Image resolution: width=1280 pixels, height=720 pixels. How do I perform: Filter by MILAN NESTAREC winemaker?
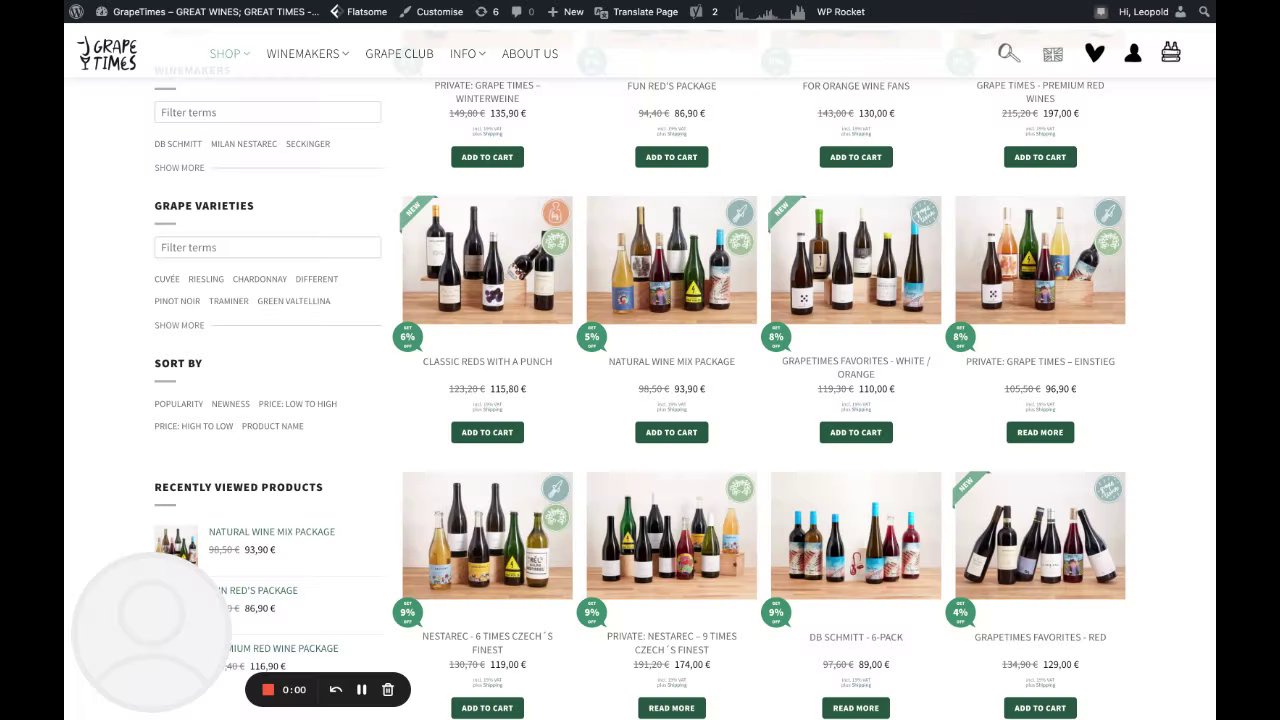coord(244,144)
